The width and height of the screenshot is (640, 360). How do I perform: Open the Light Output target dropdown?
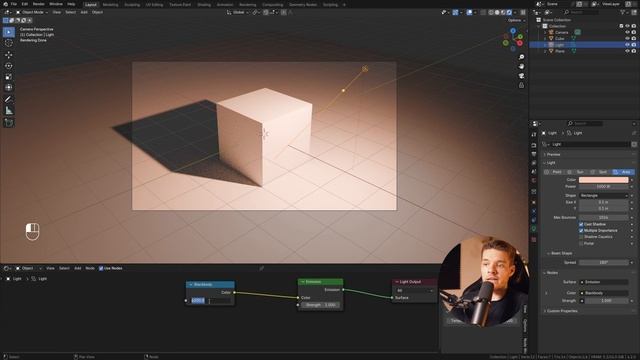pyautogui.click(x=414, y=291)
